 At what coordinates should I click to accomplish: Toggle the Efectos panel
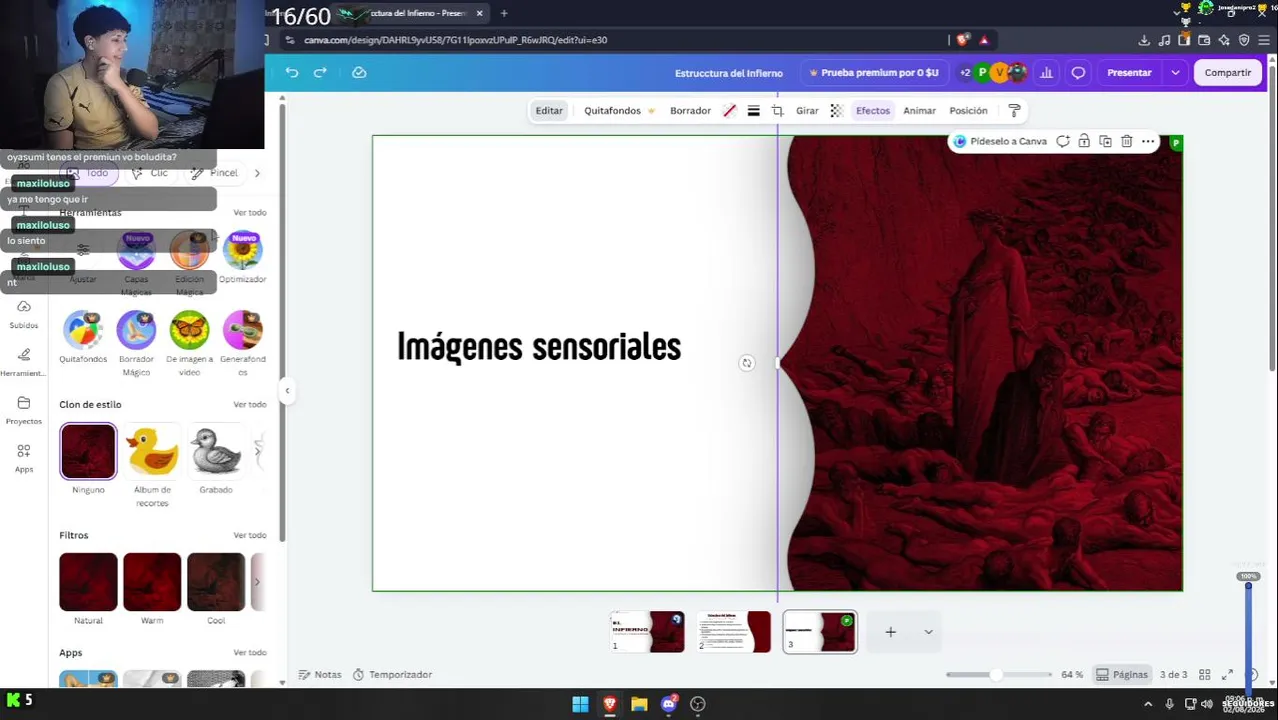pyautogui.click(x=872, y=111)
